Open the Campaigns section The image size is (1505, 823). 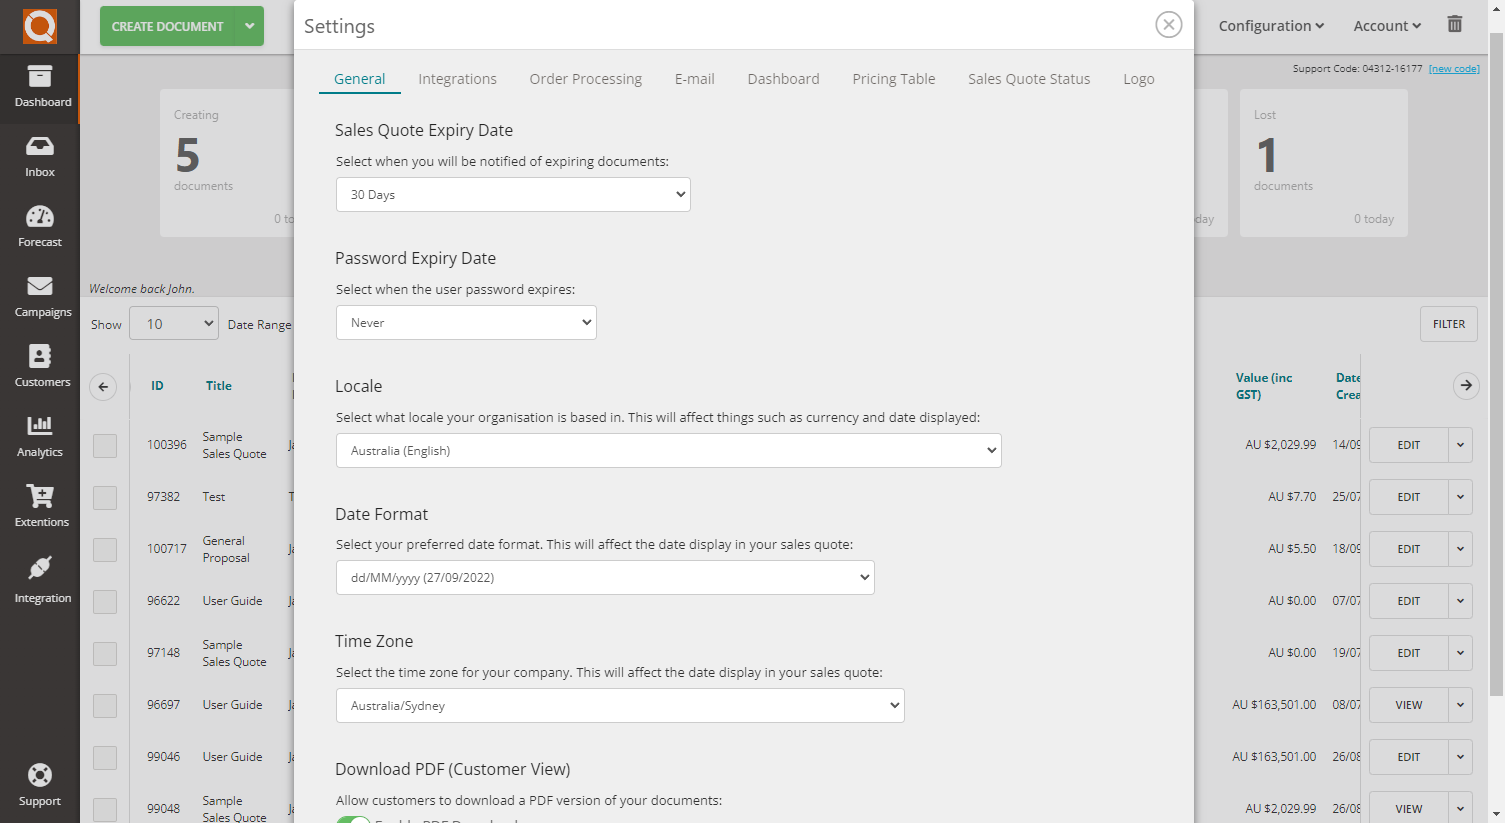tap(40, 295)
